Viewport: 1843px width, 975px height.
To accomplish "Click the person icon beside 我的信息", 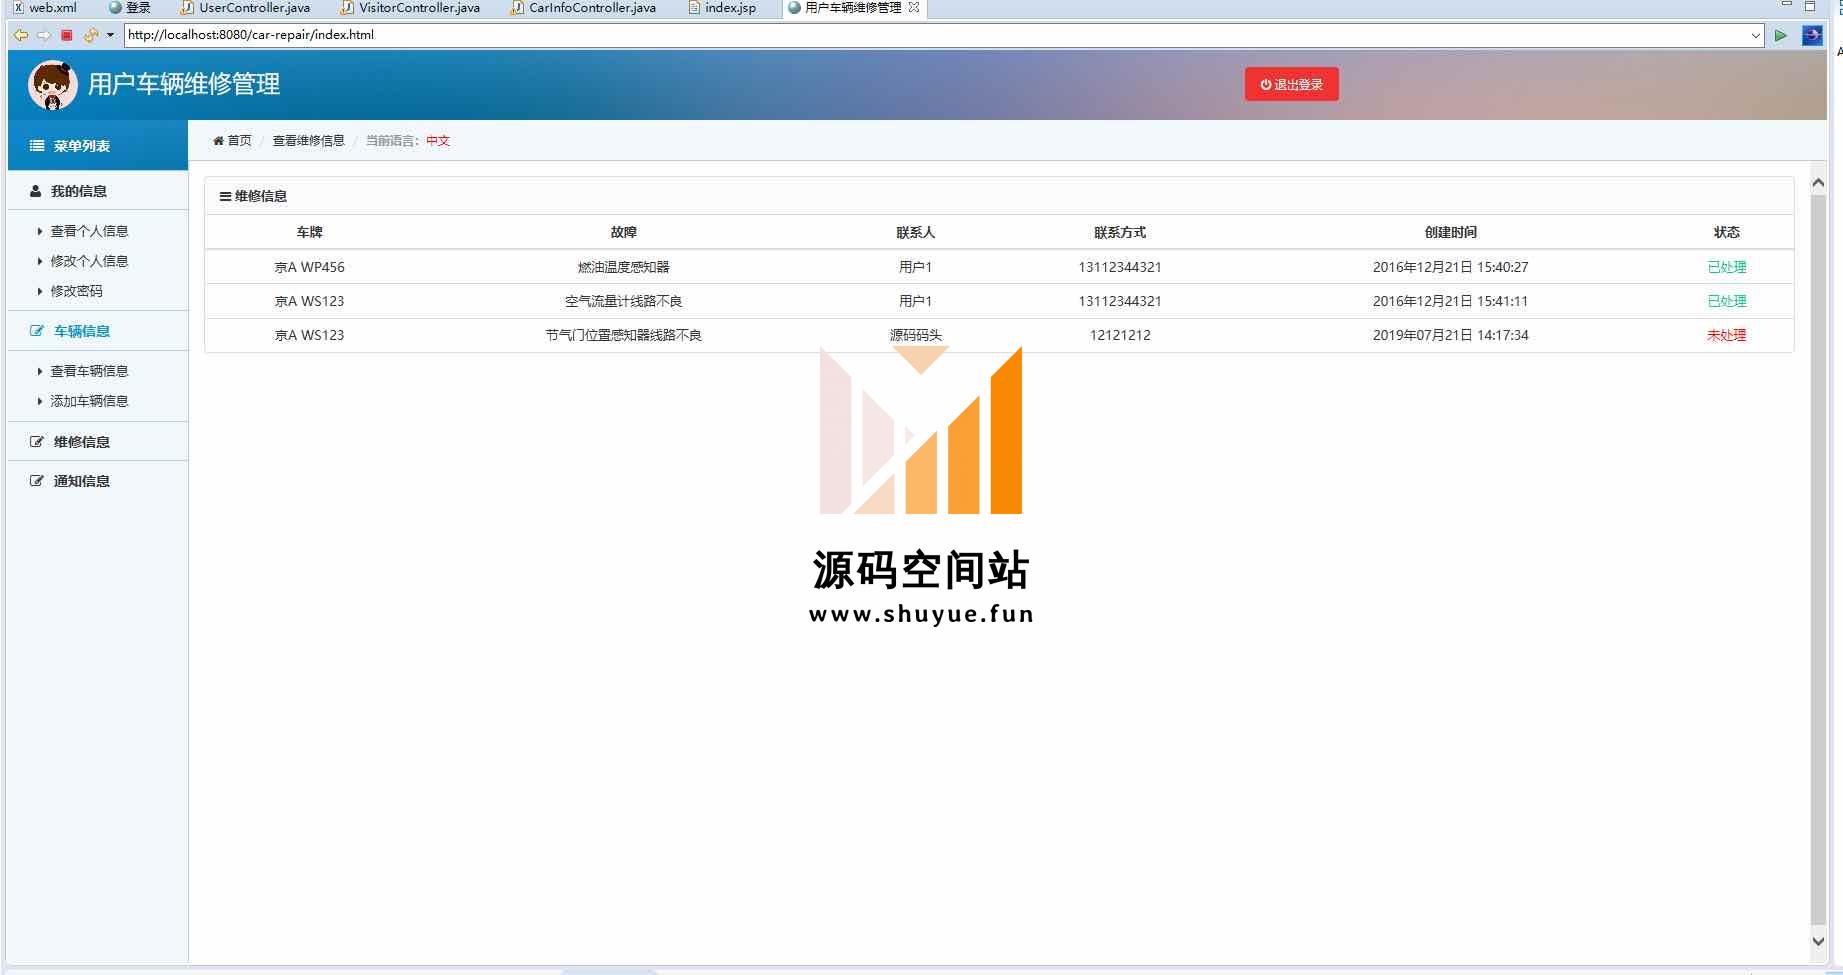I will (36, 191).
